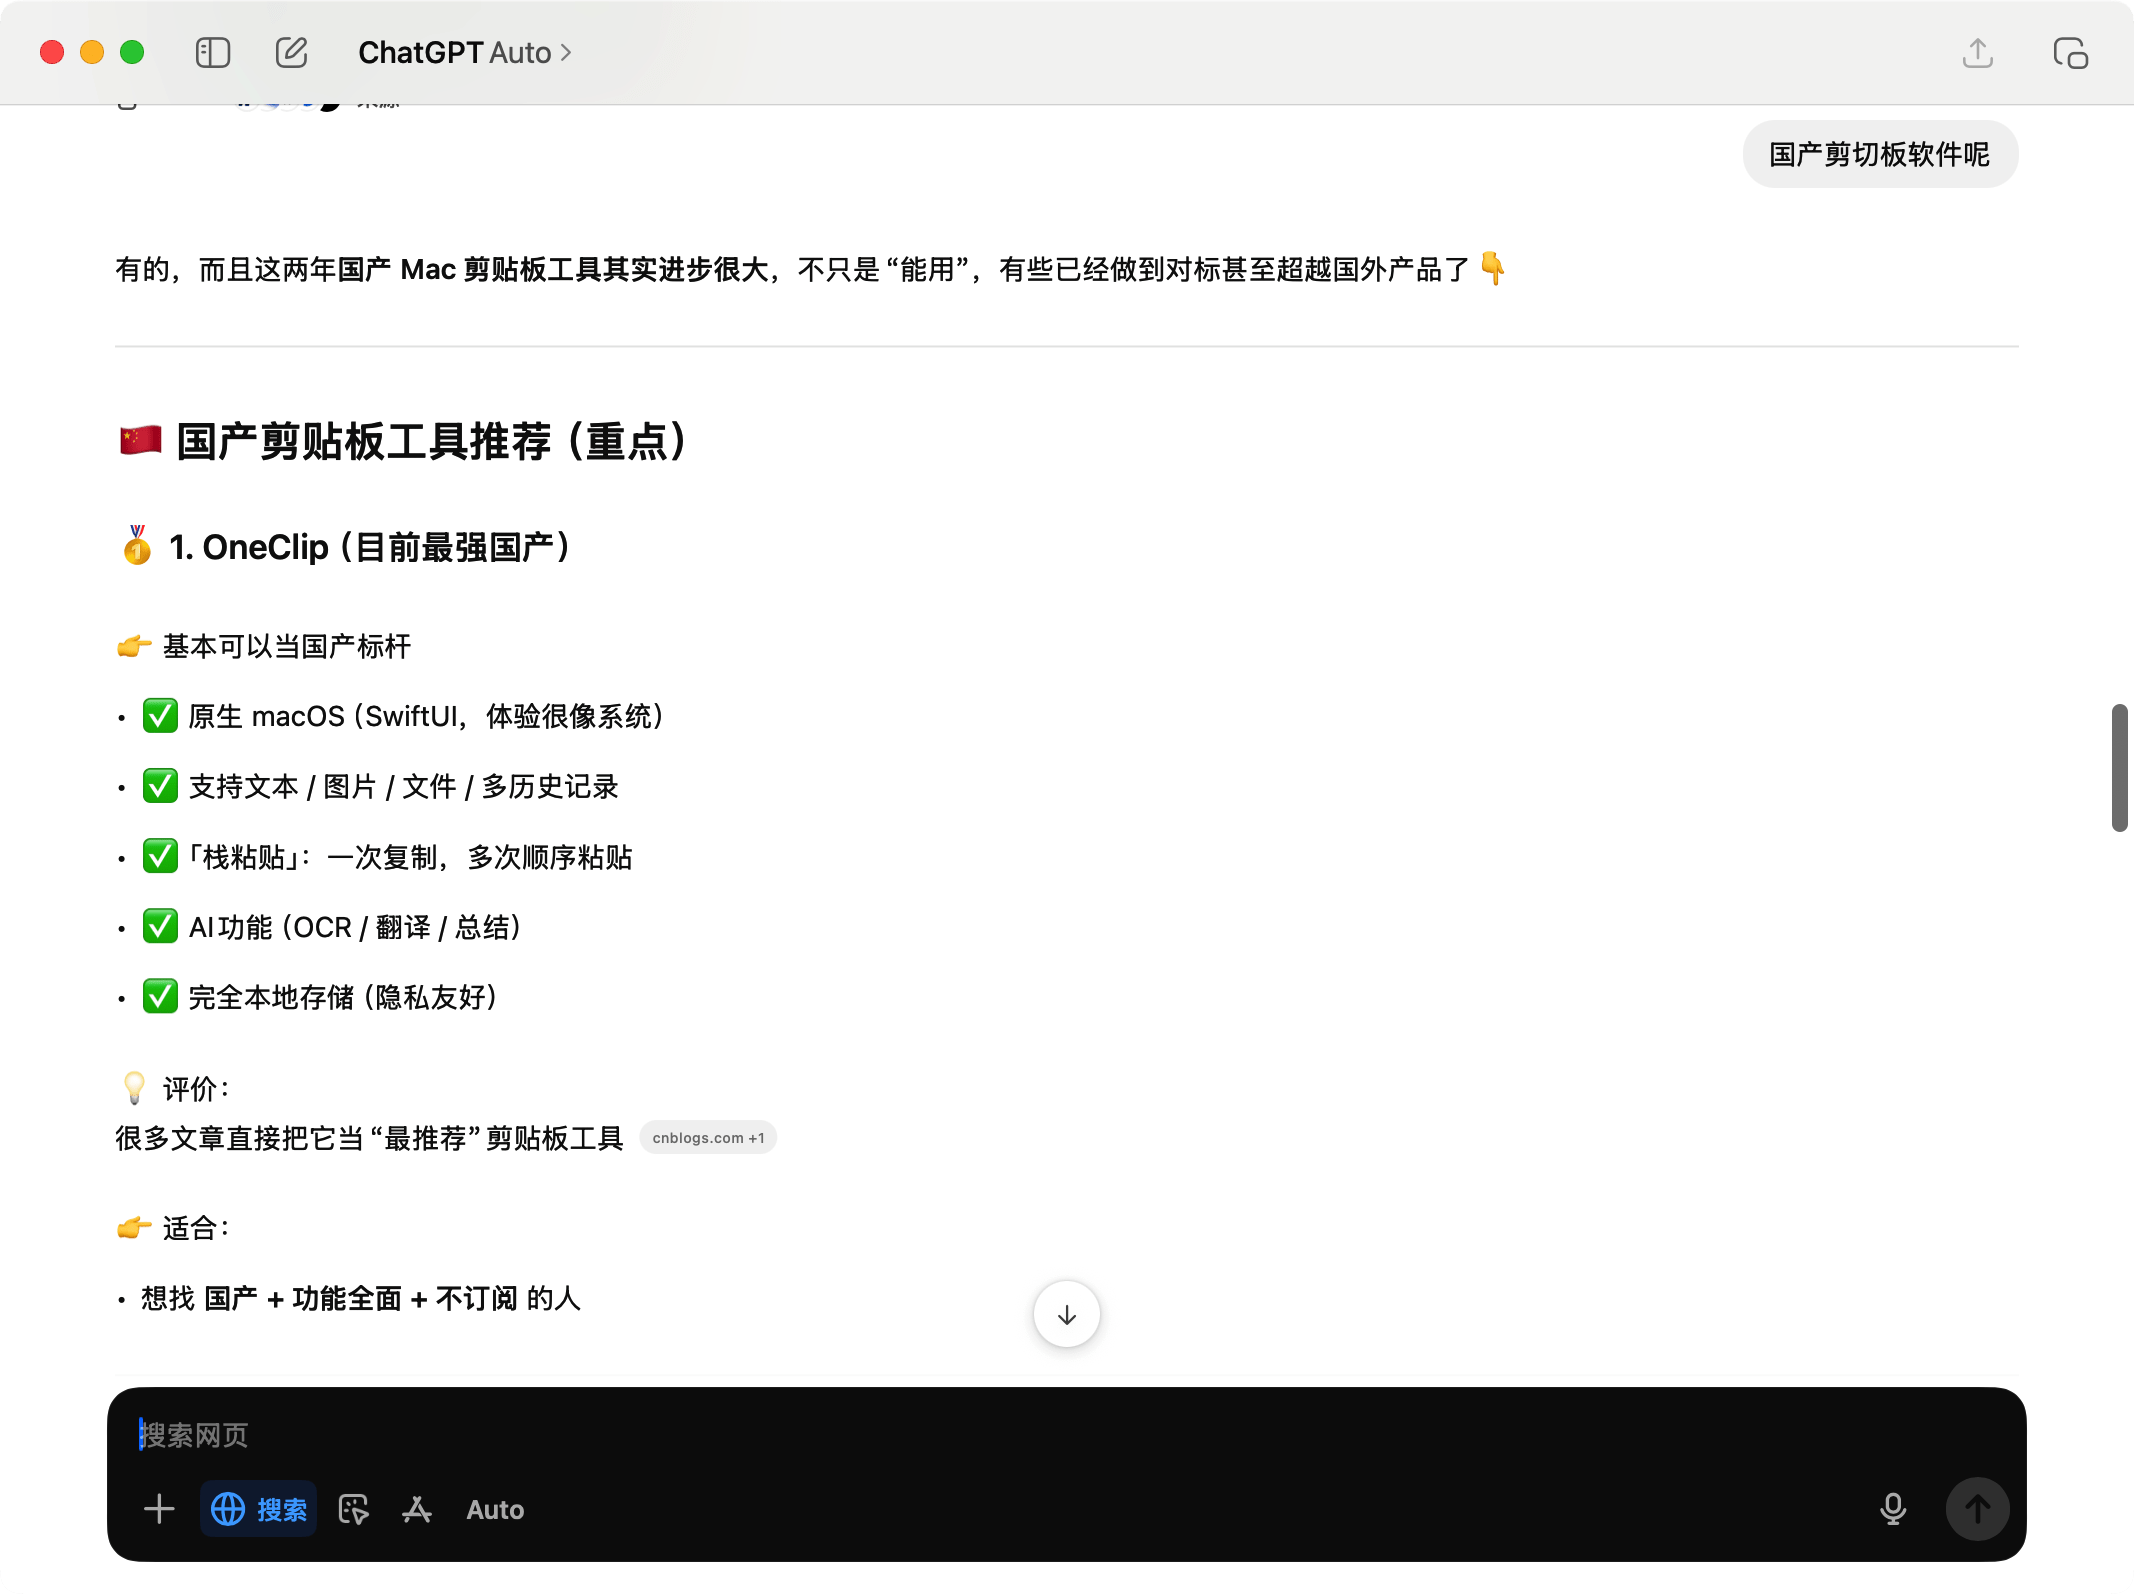Open the cnblogs.com +1 citation chip

pyautogui.click(x=707, y=1137)
